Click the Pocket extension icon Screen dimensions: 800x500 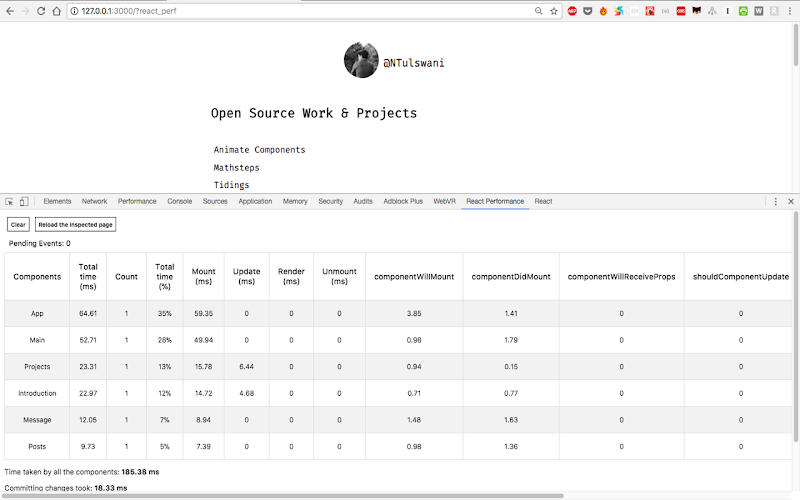(x=588, y=11)
